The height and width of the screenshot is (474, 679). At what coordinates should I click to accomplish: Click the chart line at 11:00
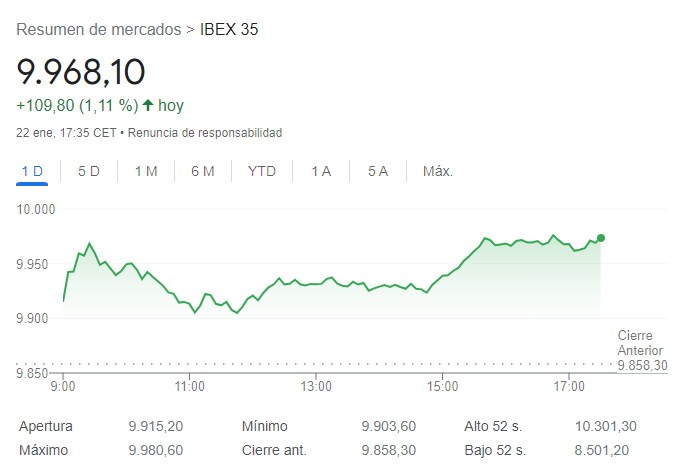(x=189, y=303)
